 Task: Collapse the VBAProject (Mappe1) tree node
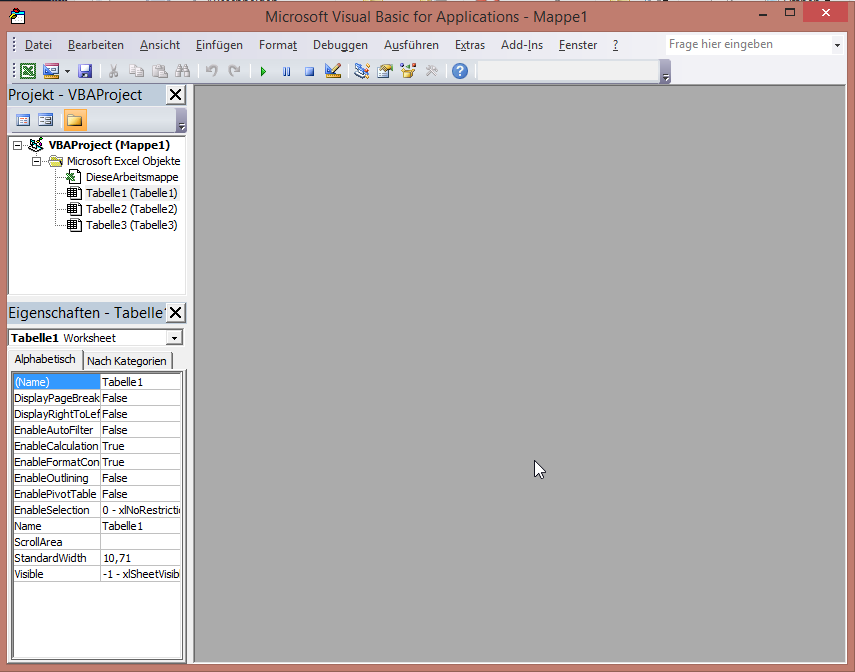[17, 145]
